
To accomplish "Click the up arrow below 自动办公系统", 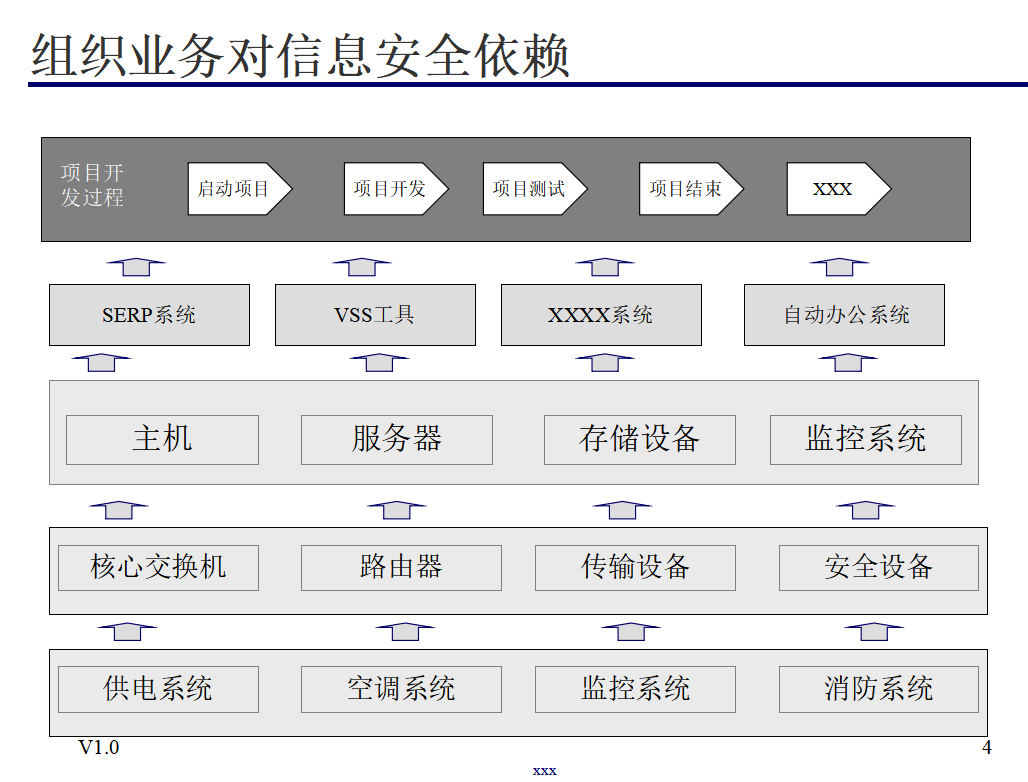I will coord(848,362).
